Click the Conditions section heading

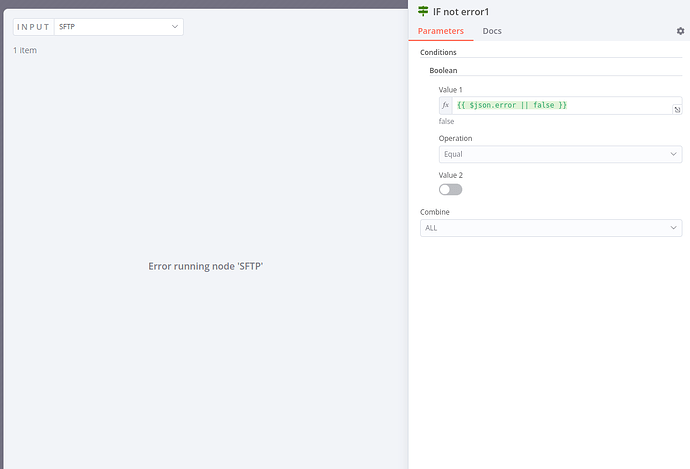pos(438,52)
